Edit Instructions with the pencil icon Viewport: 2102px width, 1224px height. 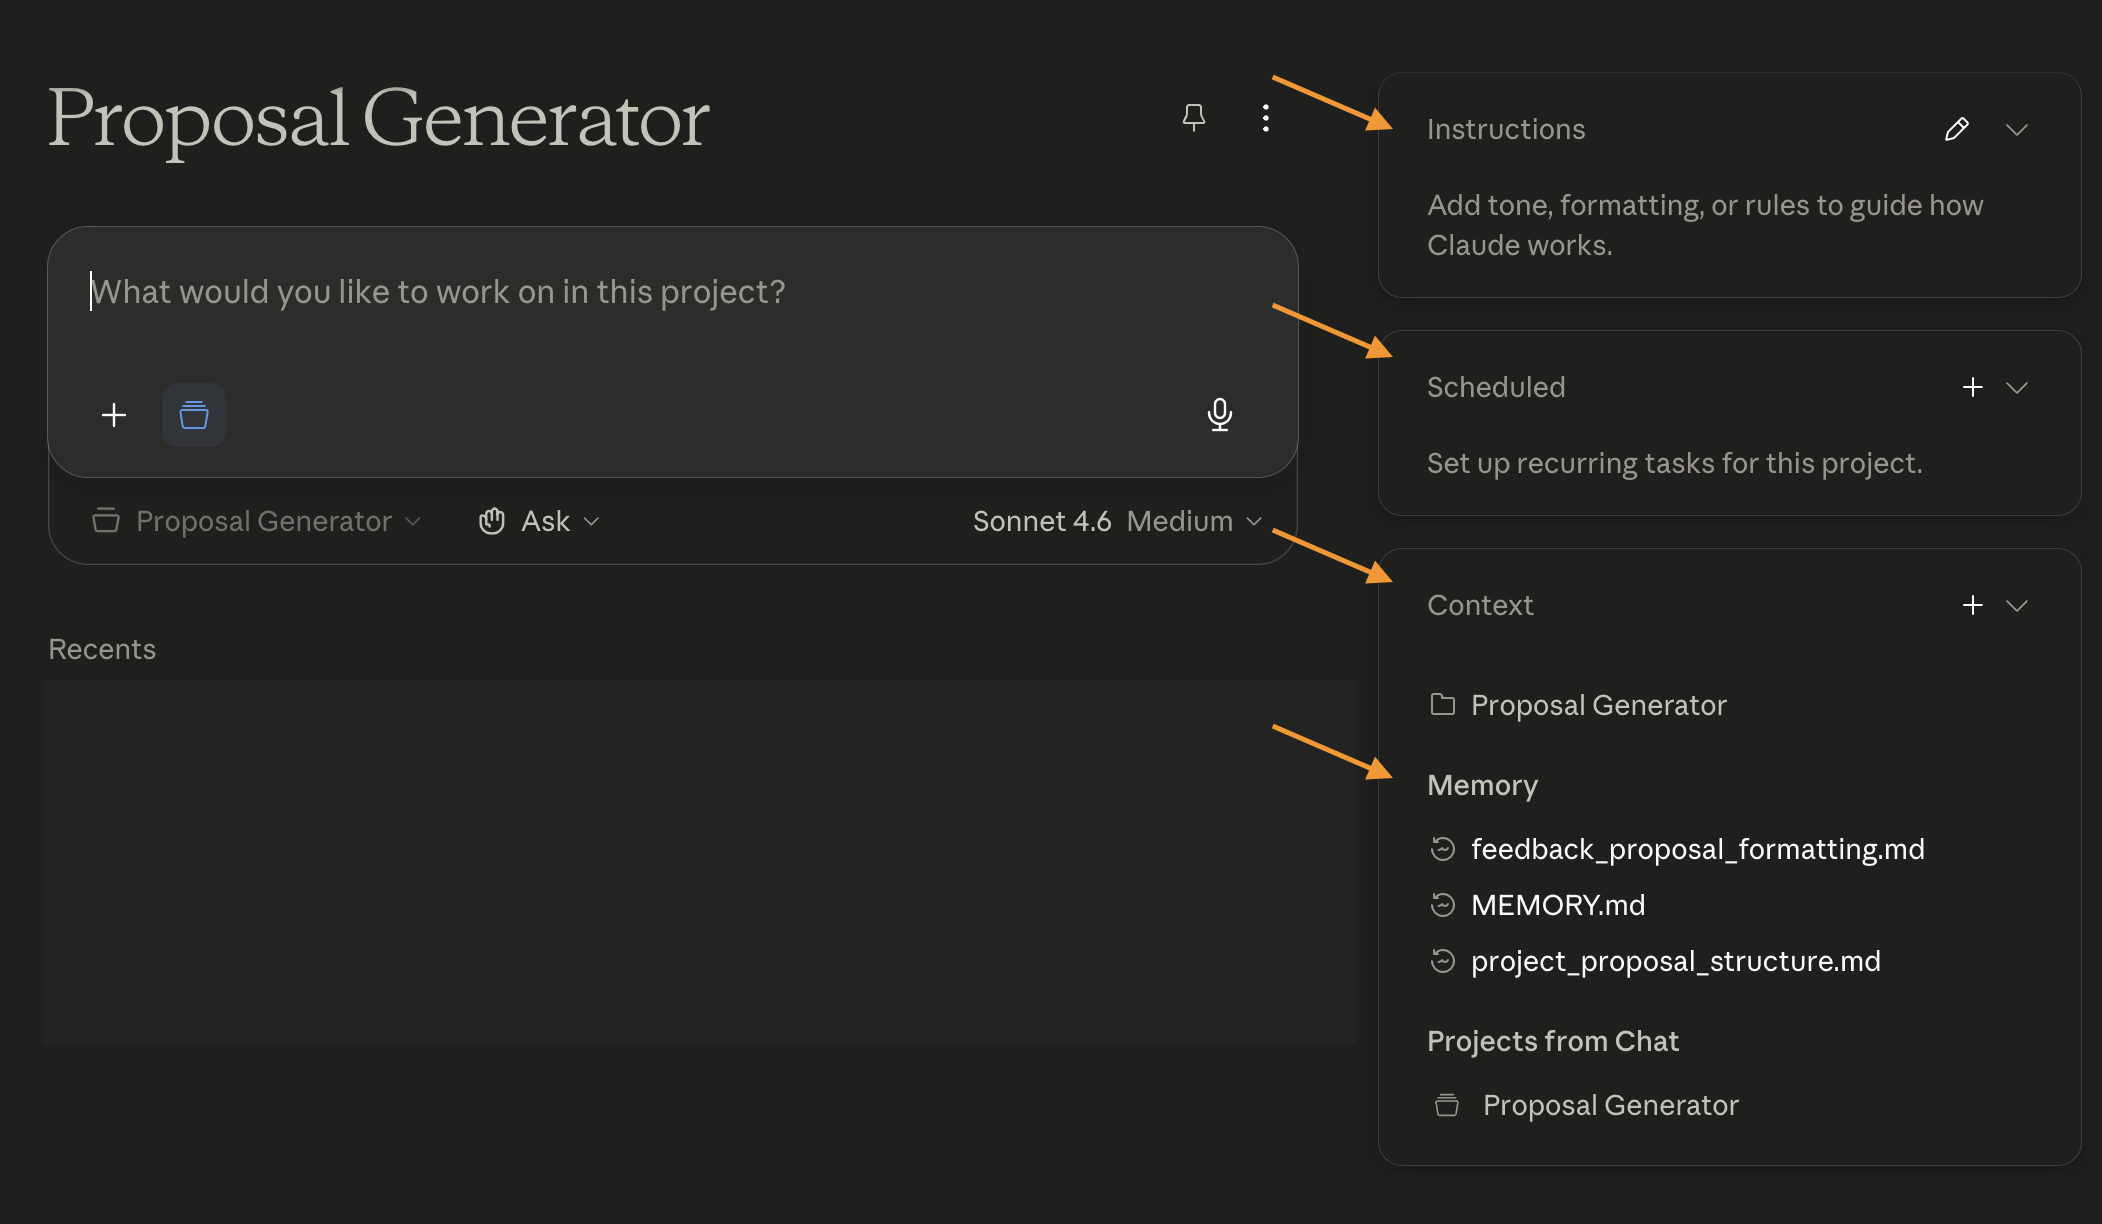coord(1957,129)
